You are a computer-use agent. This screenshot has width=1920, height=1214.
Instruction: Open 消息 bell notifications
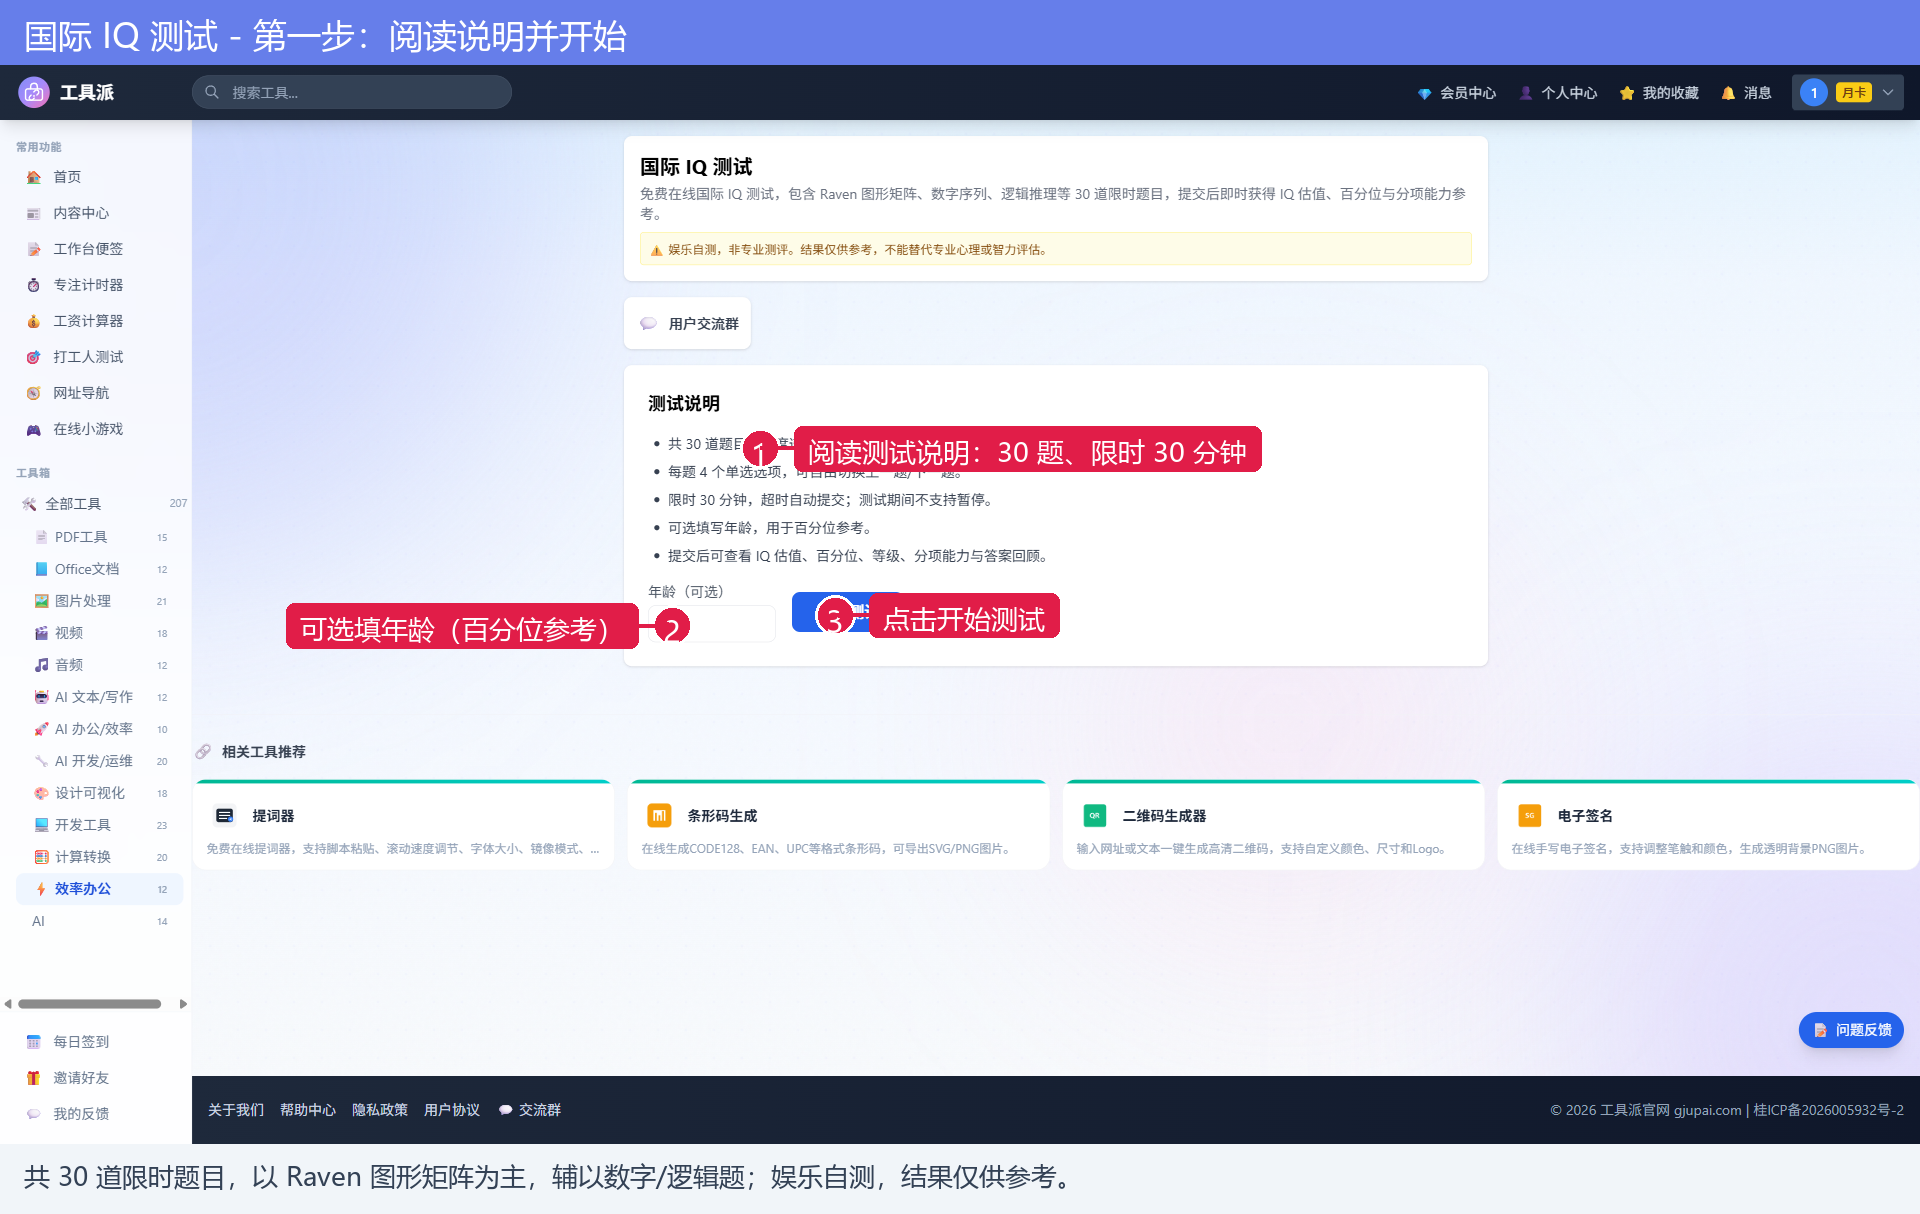1746,93
